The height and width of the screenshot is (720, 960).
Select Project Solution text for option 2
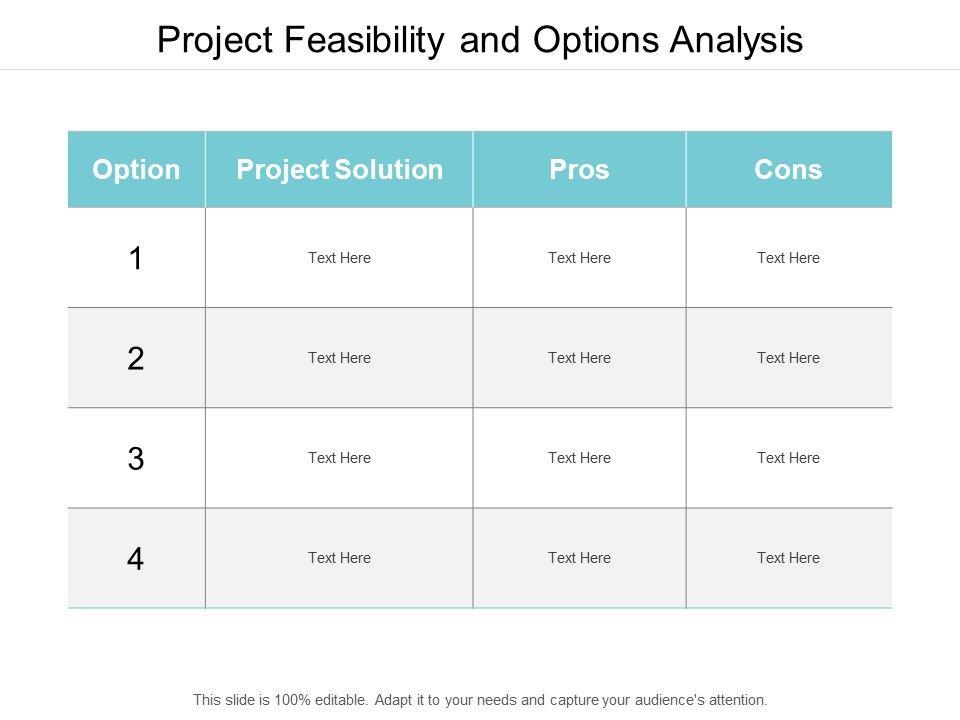point(339,358)
